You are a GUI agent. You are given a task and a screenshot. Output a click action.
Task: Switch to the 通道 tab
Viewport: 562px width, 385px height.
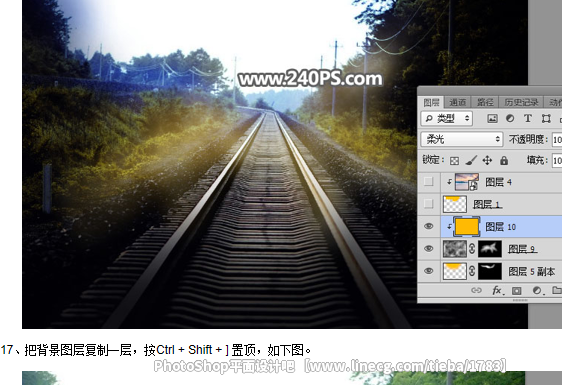coord(458,103)
